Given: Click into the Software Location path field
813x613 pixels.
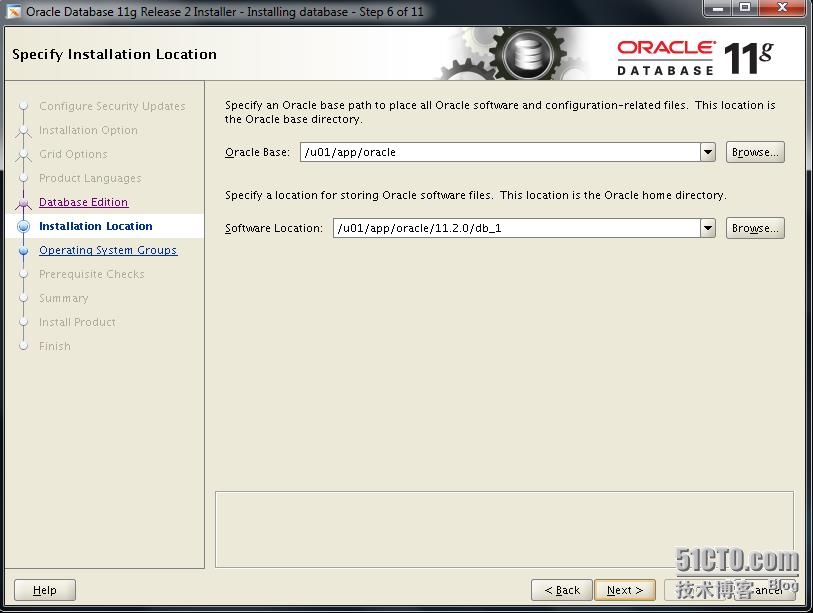Looking at the screenshot, I should [x=516, y=228].
